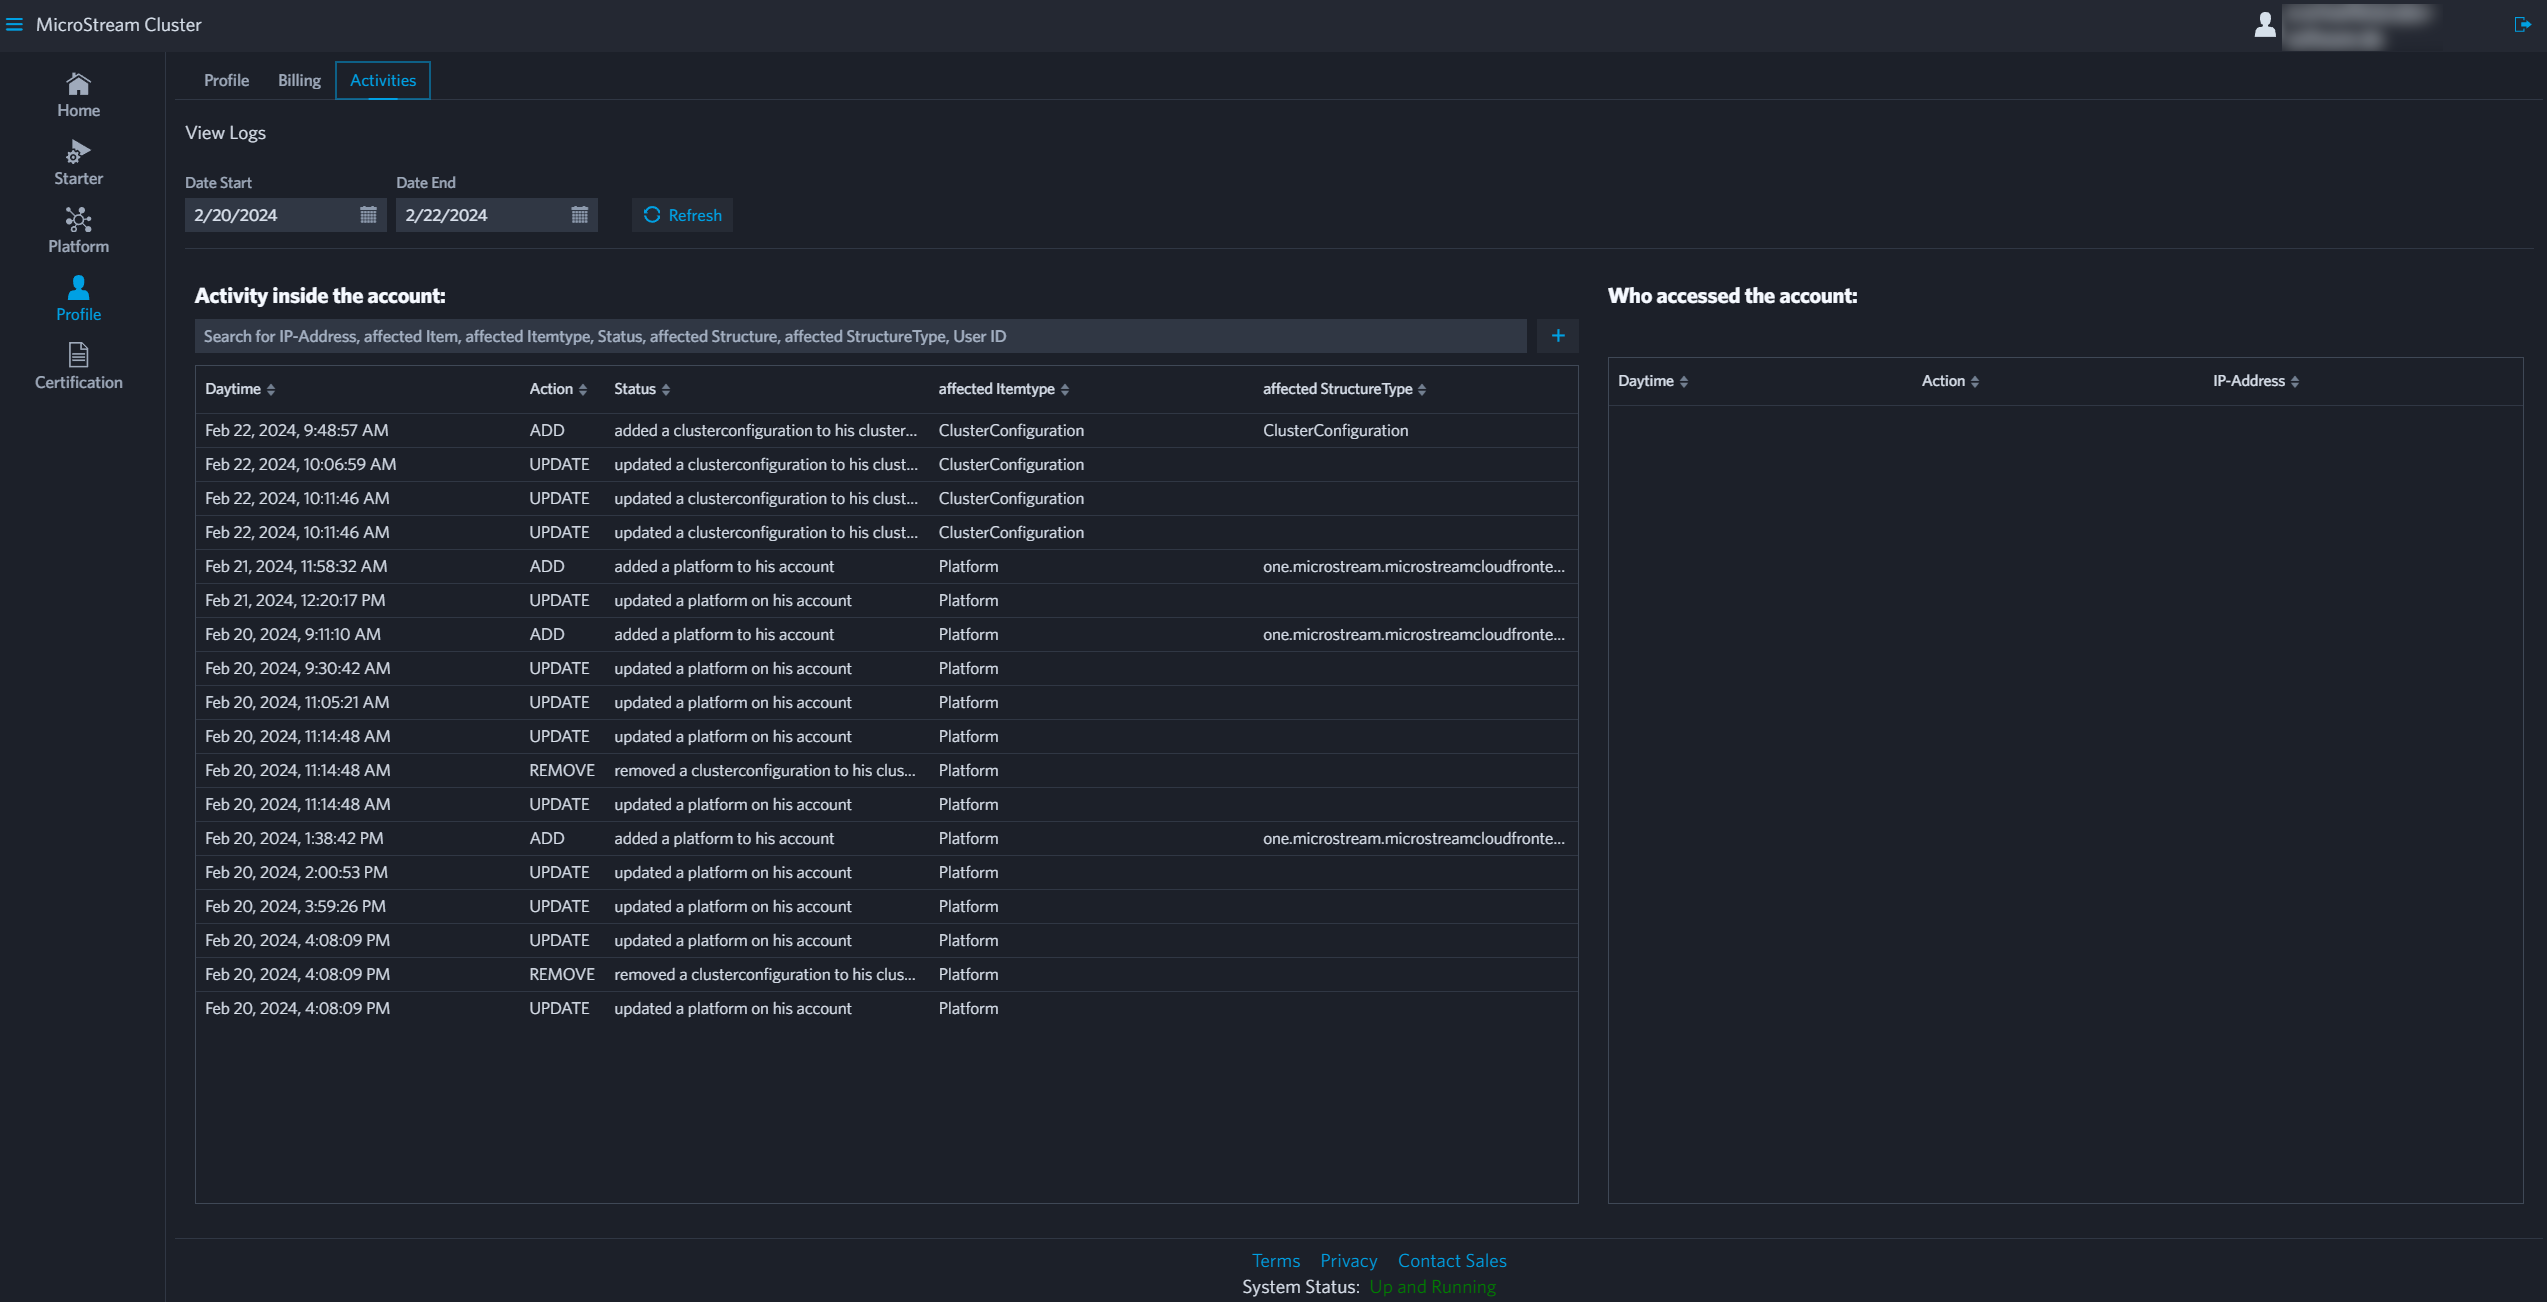
Task: Select row Feb 20, 2024, 9:30:42 AM
Action: pos(886,668)
